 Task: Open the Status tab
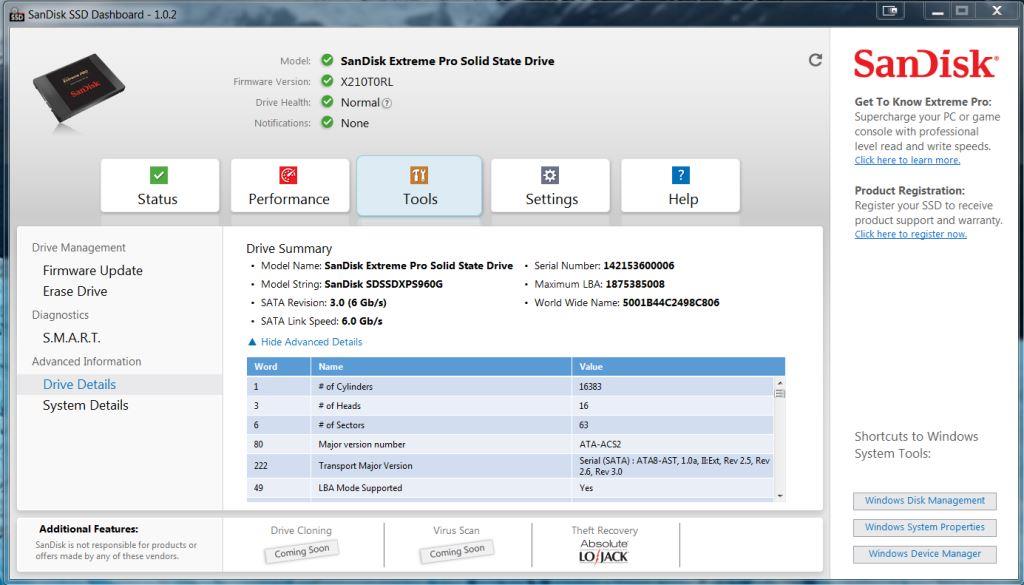pyautogui.click(x=158, y=186)
